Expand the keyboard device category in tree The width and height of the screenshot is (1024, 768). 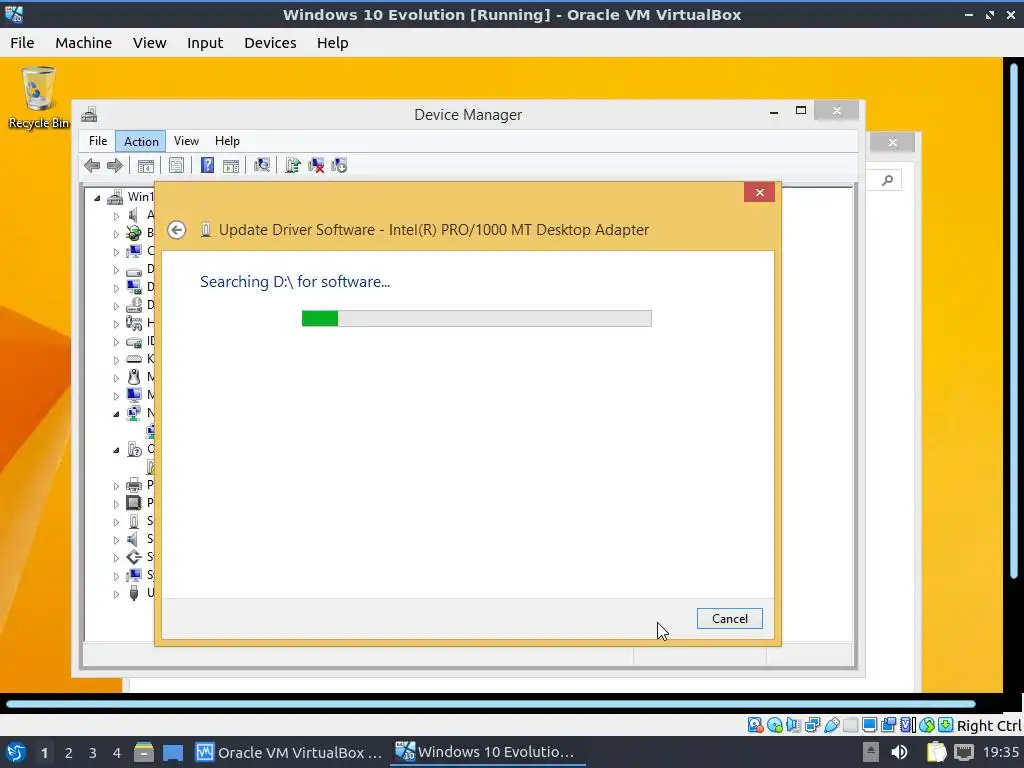click(116, 360)
